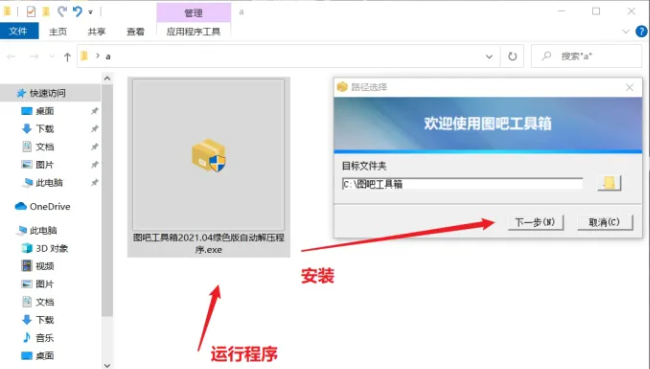
Task: Expand the ribbon with the chevron
Action: click(x=626, y=32)
